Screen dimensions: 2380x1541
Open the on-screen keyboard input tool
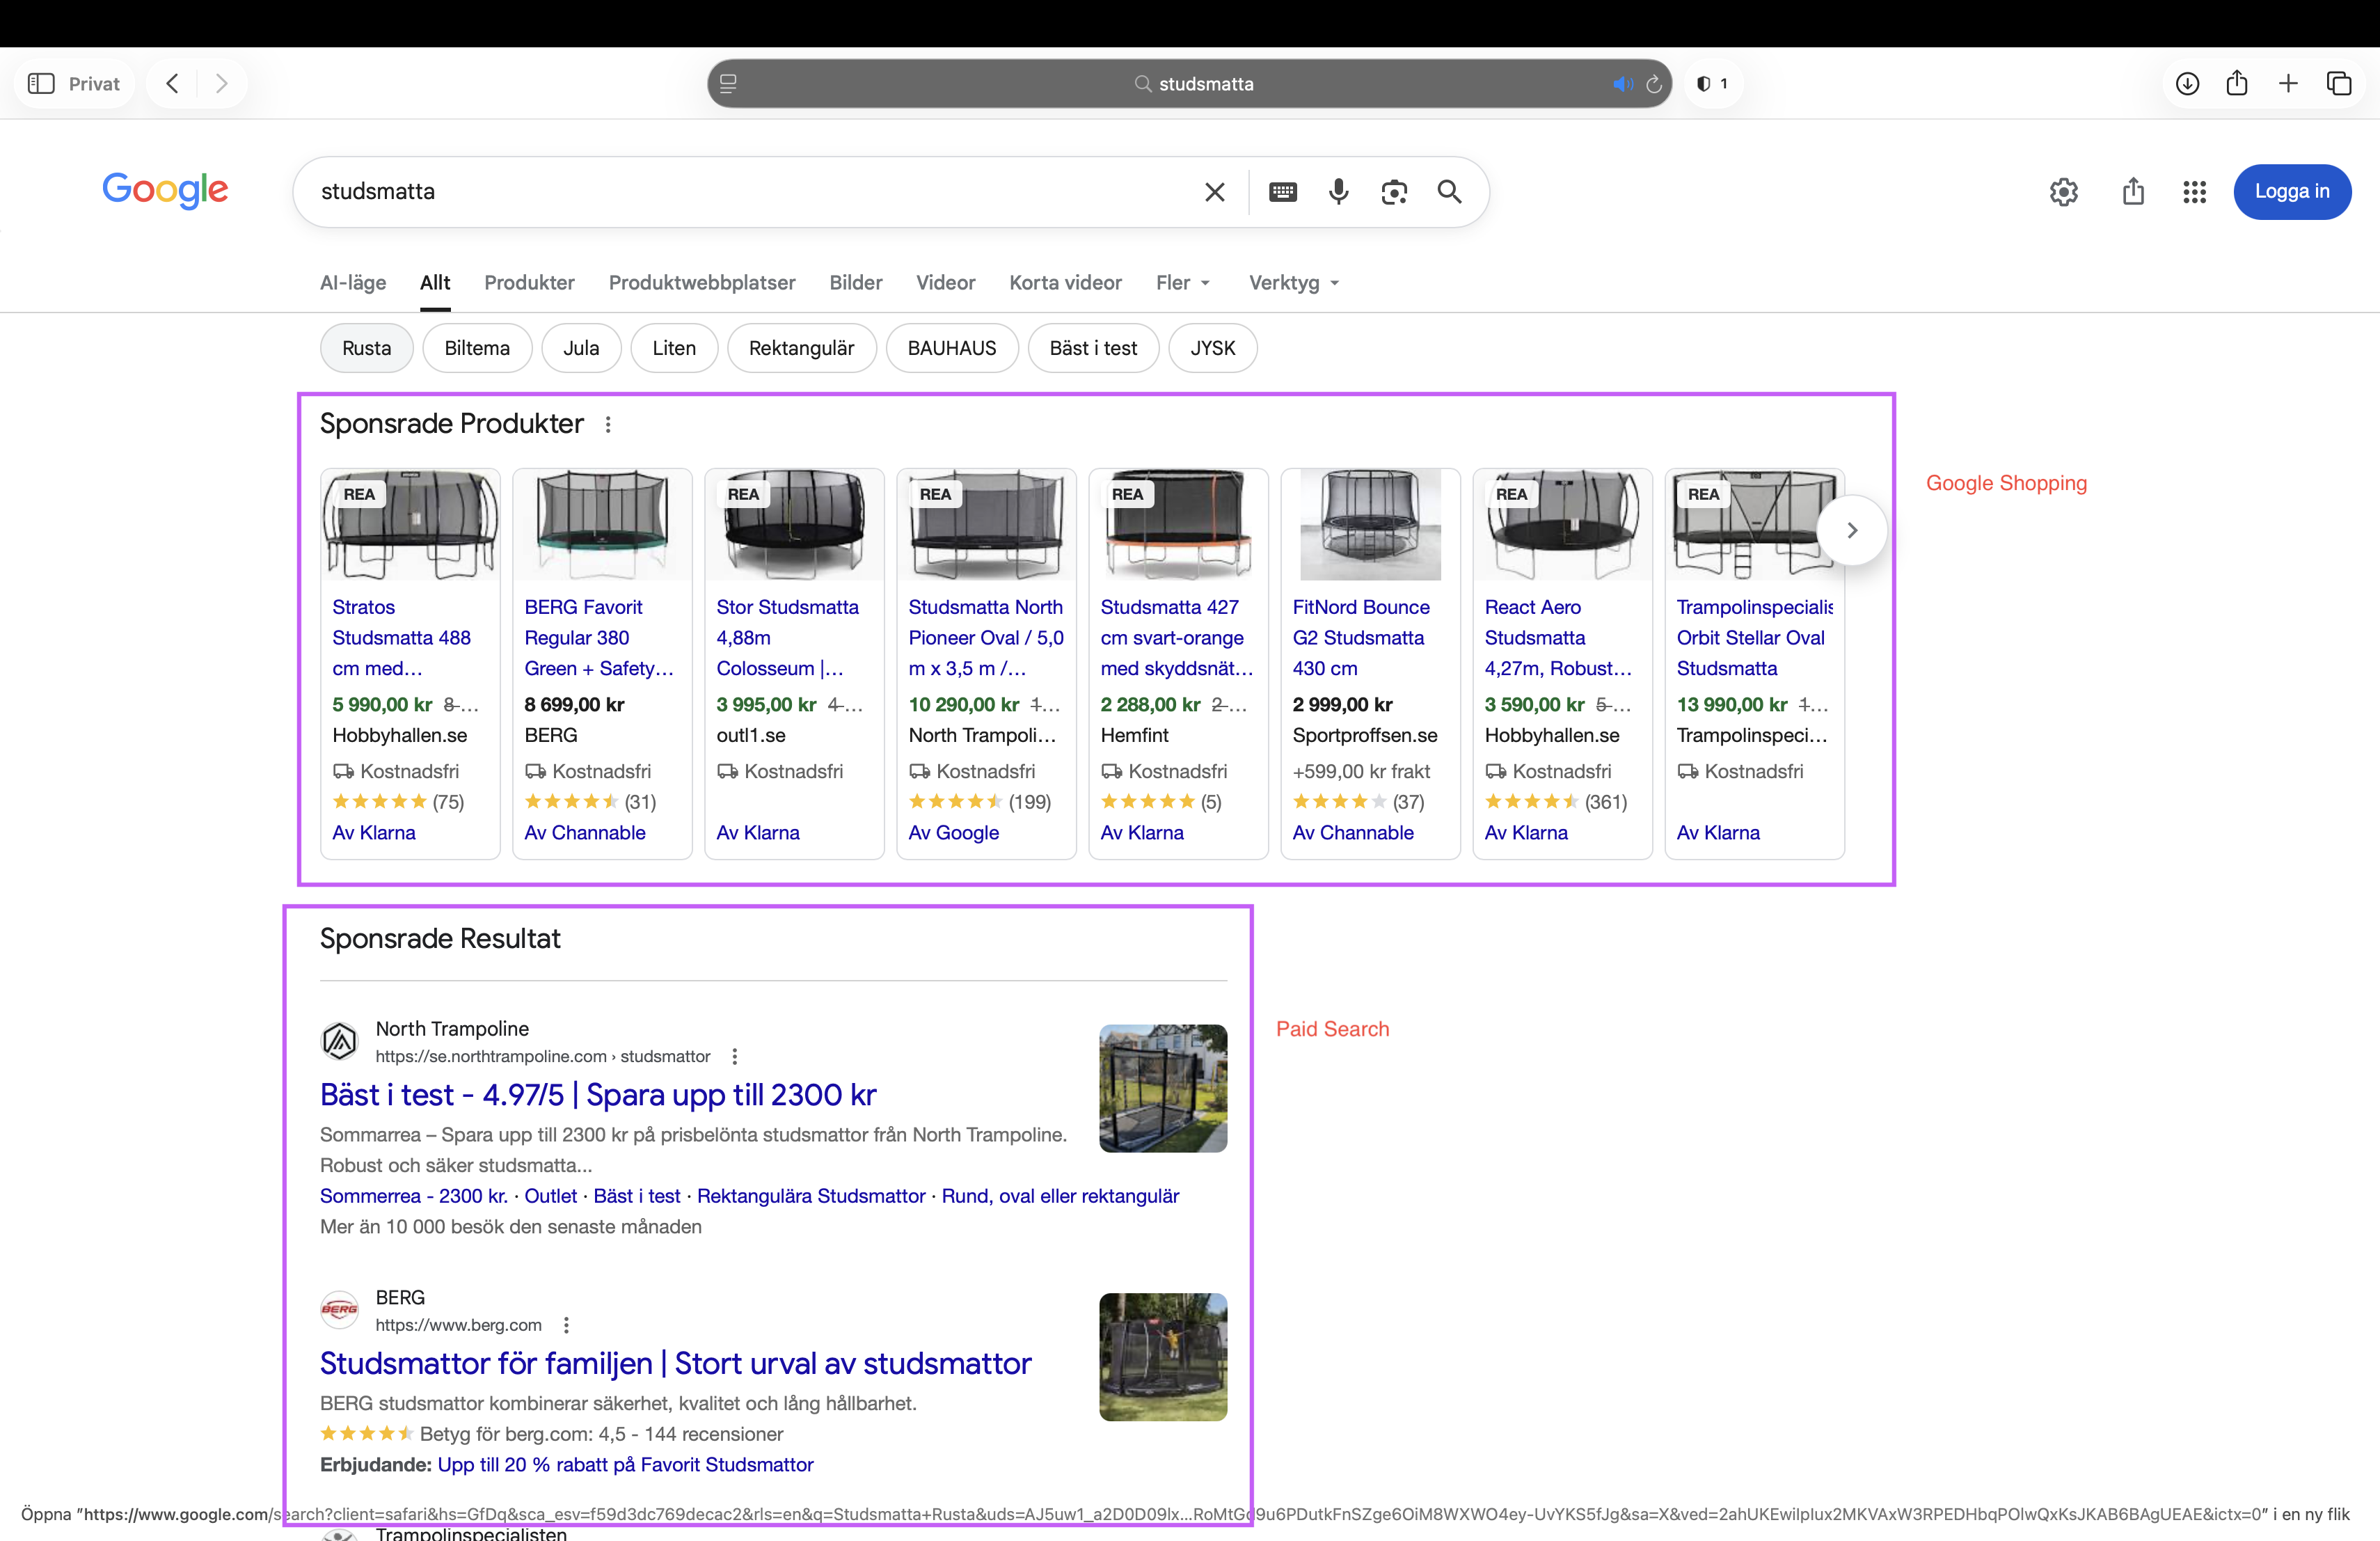1283,192
